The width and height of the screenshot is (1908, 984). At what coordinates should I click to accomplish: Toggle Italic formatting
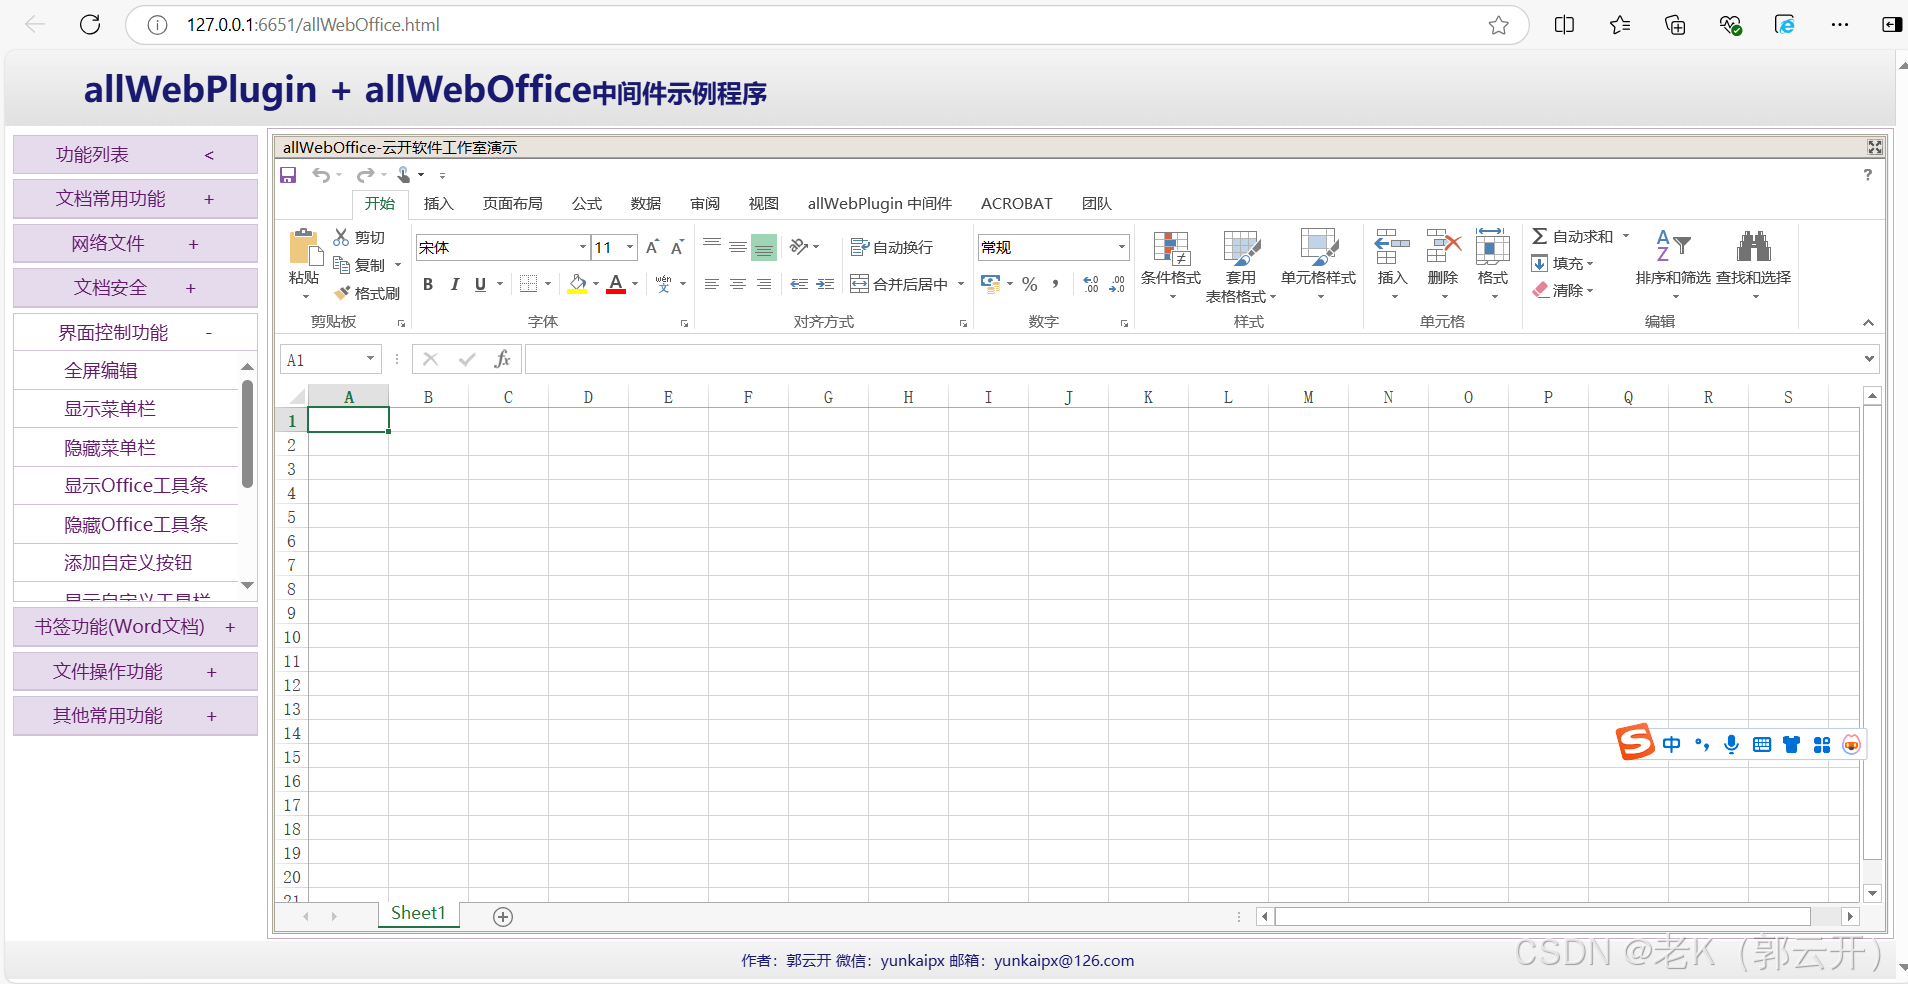coord(454,284)
